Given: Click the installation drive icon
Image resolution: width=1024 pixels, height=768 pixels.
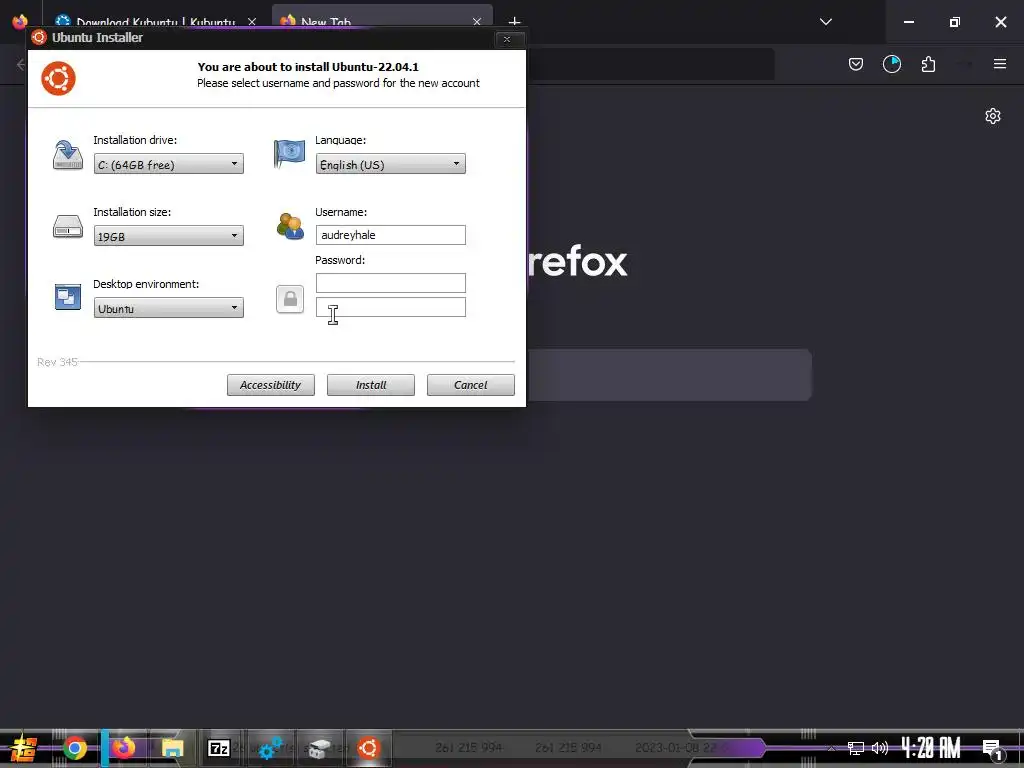Looking at the screenshot, I should pos(68,155).
